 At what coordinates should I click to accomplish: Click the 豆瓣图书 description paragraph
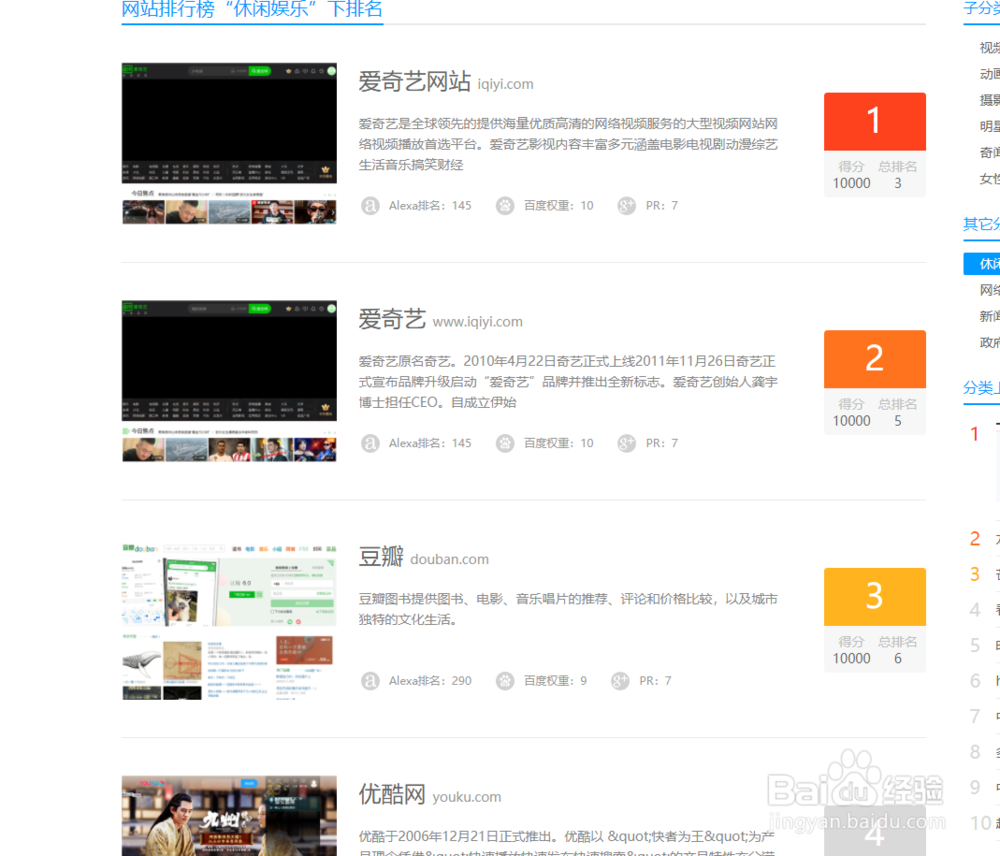coord(568,609)
